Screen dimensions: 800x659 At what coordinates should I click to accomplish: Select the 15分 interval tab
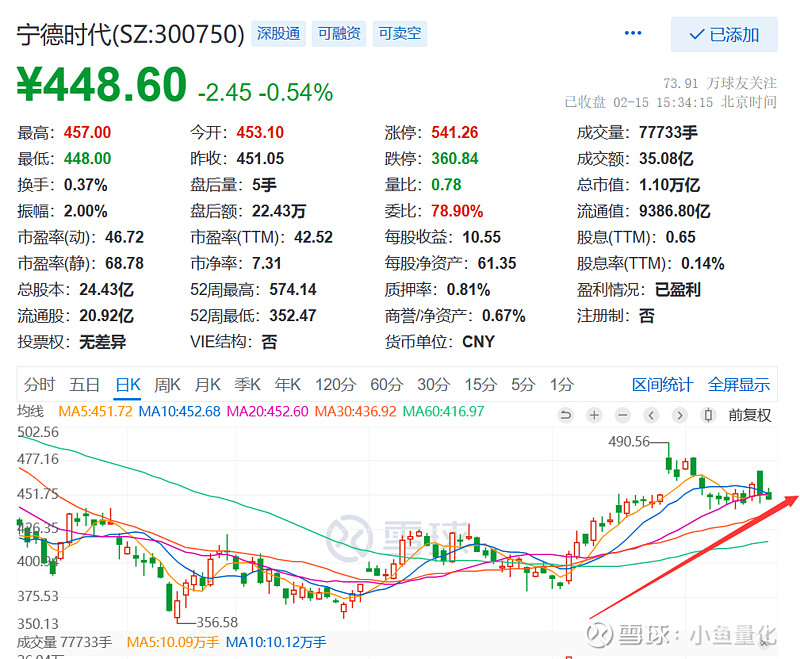tap(481, 385)
